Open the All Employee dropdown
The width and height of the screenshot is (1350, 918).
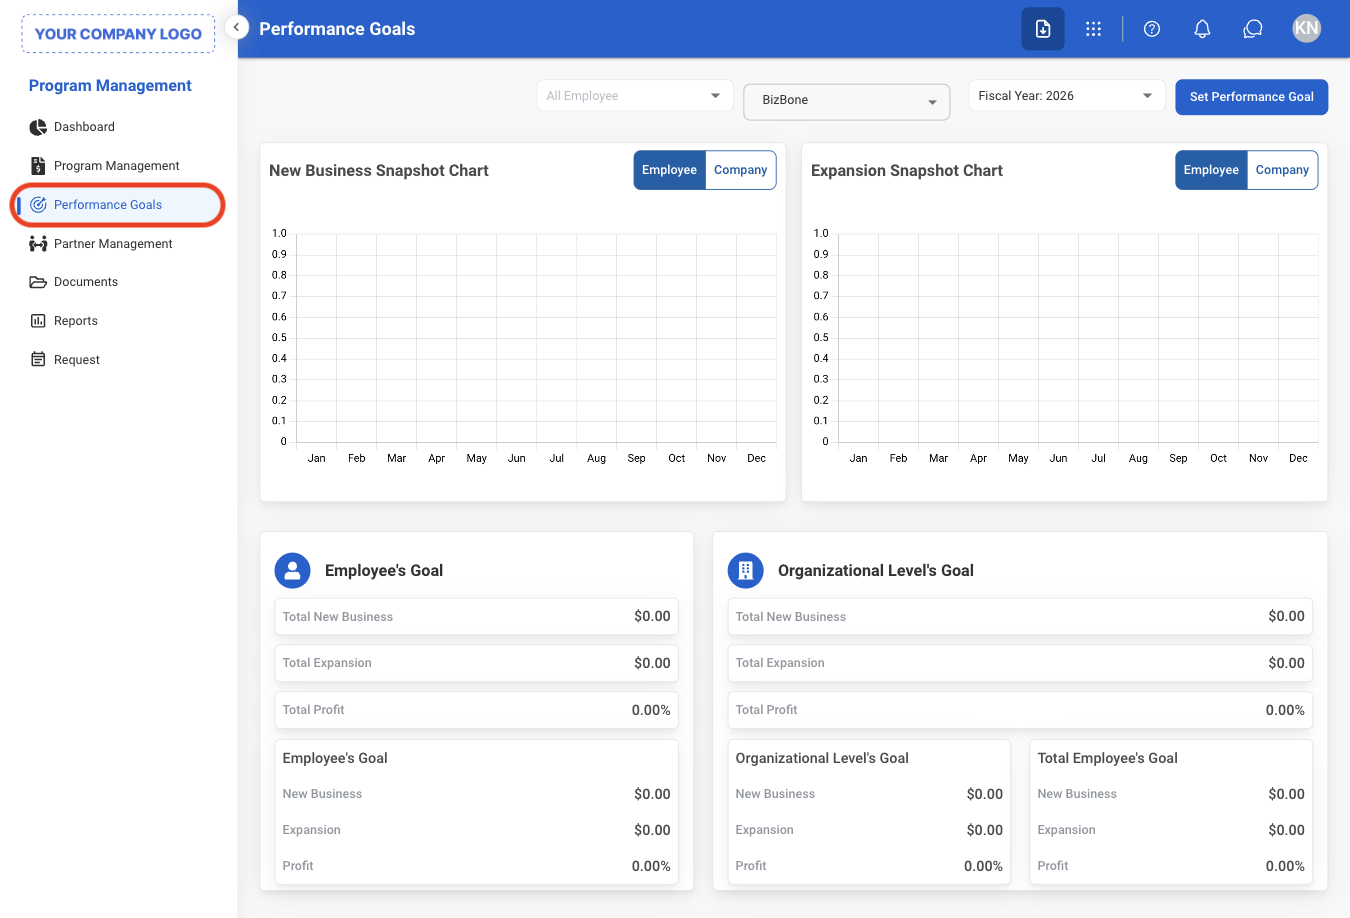(x=635, y=96)
